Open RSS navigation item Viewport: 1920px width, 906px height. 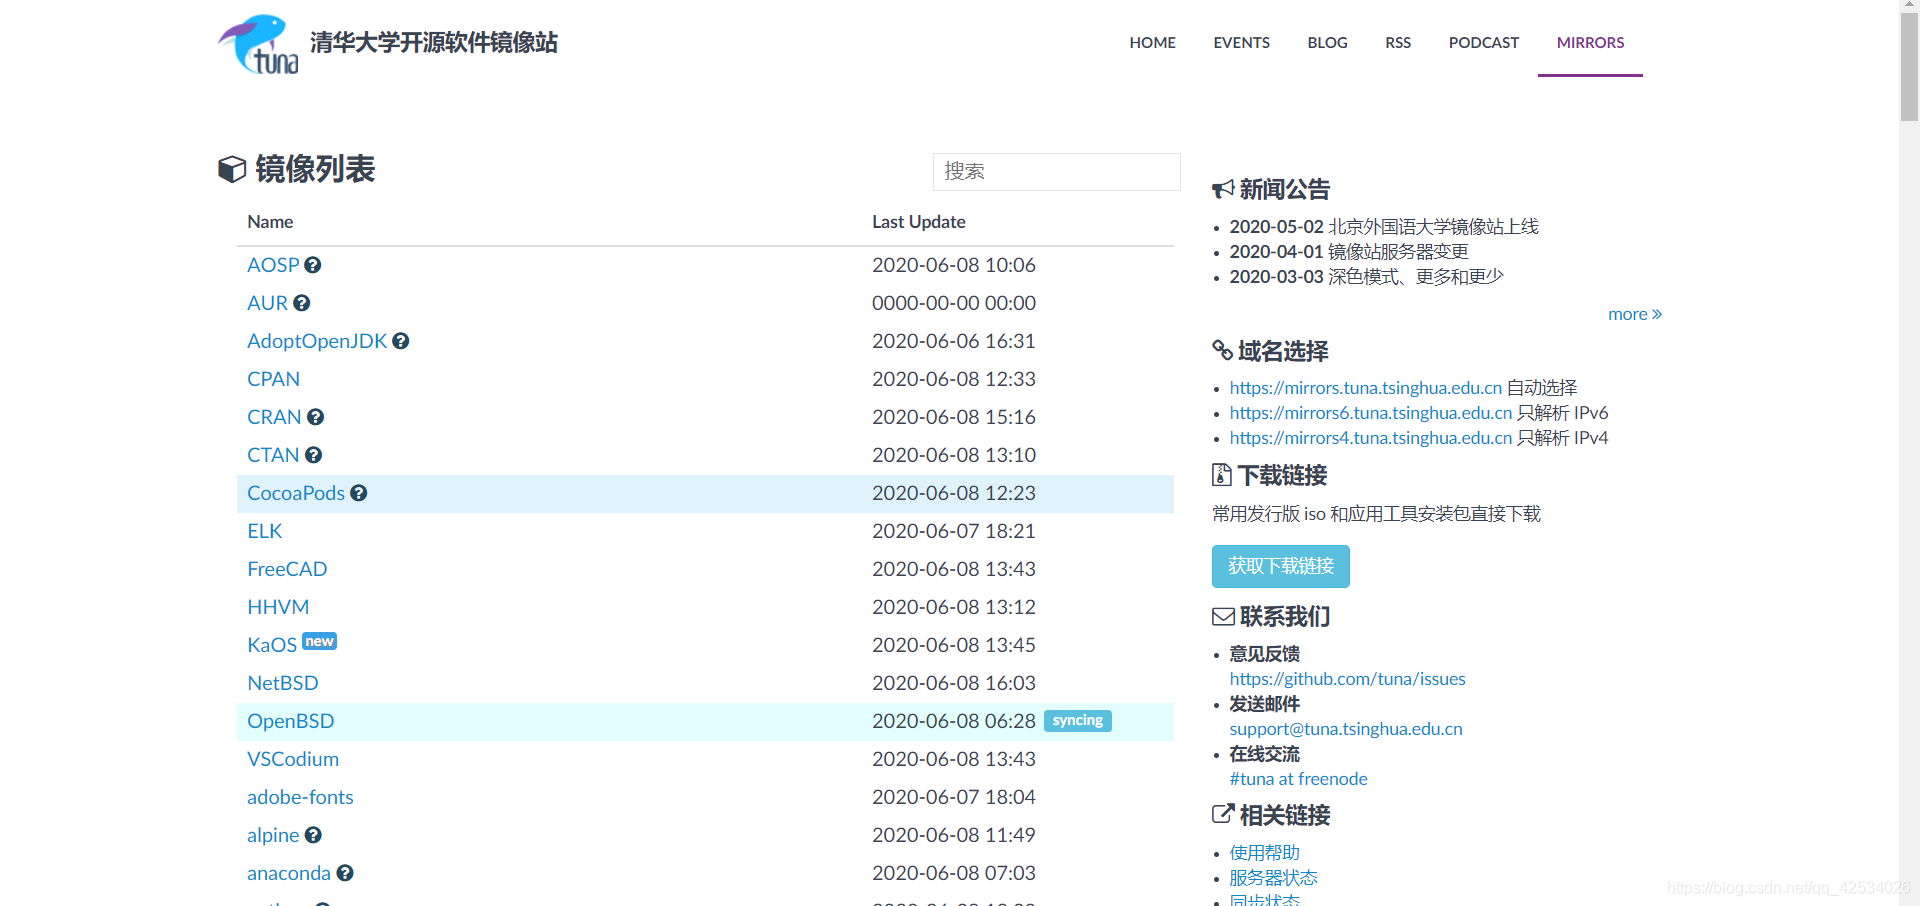click(1398, 43)
